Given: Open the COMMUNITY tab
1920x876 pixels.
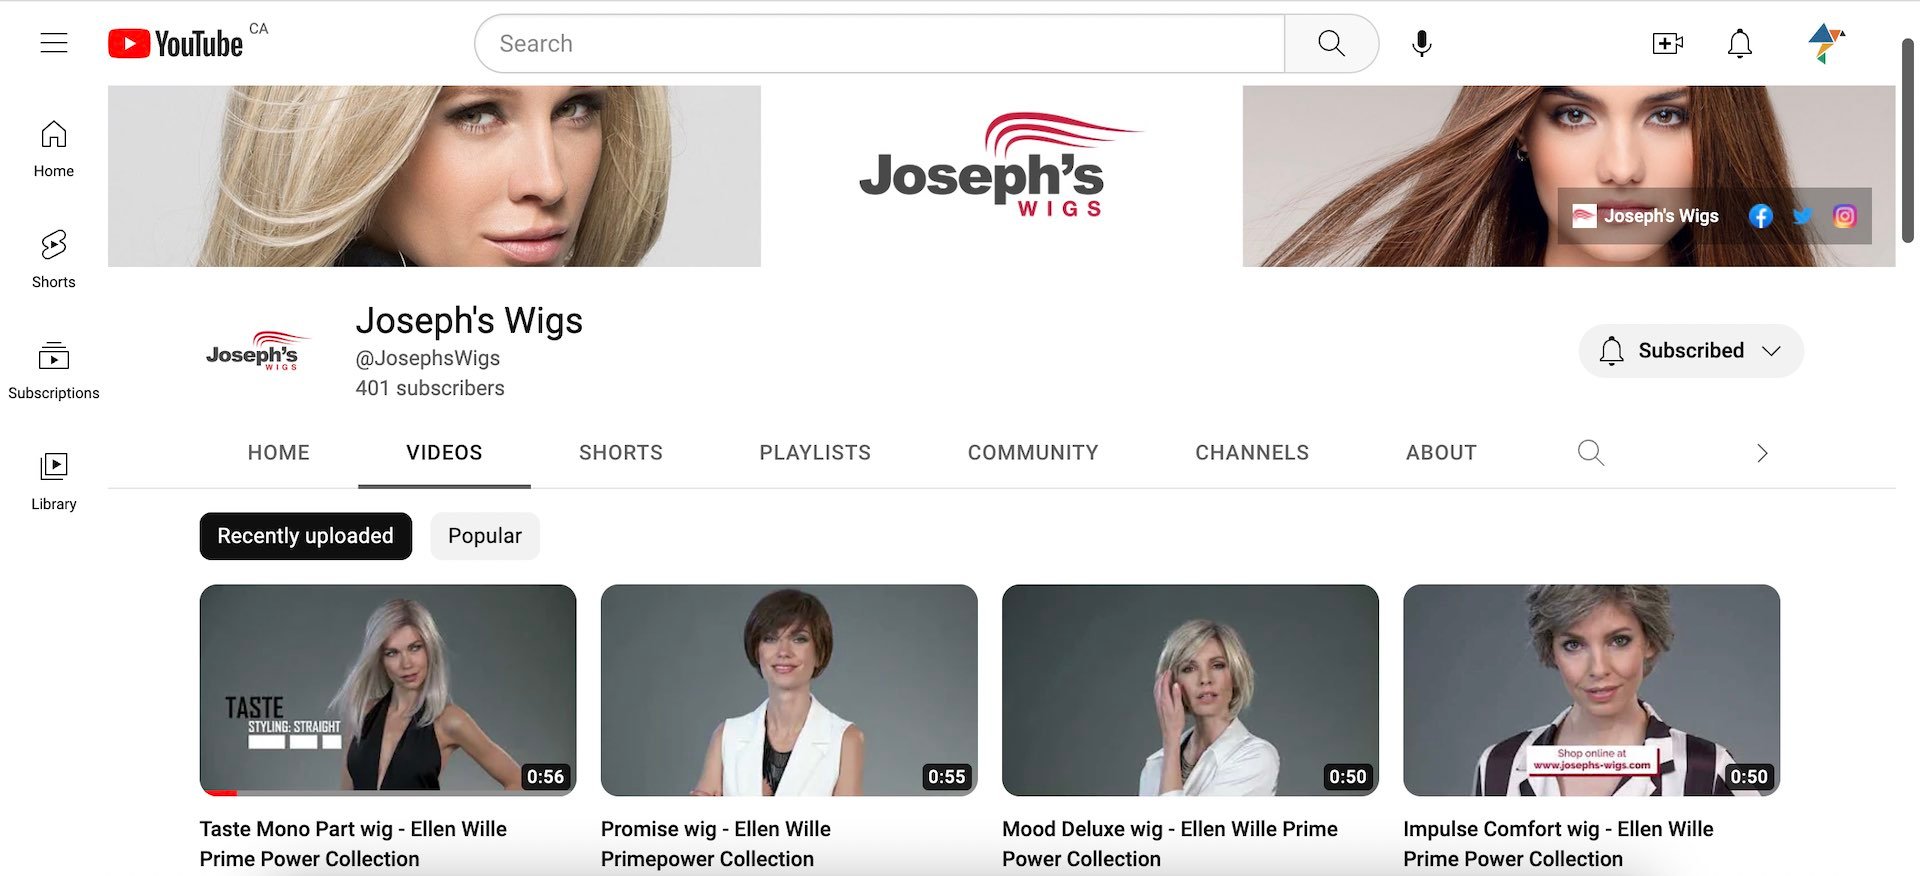Looking at the screenshot, I should (x=1033, y=453).
